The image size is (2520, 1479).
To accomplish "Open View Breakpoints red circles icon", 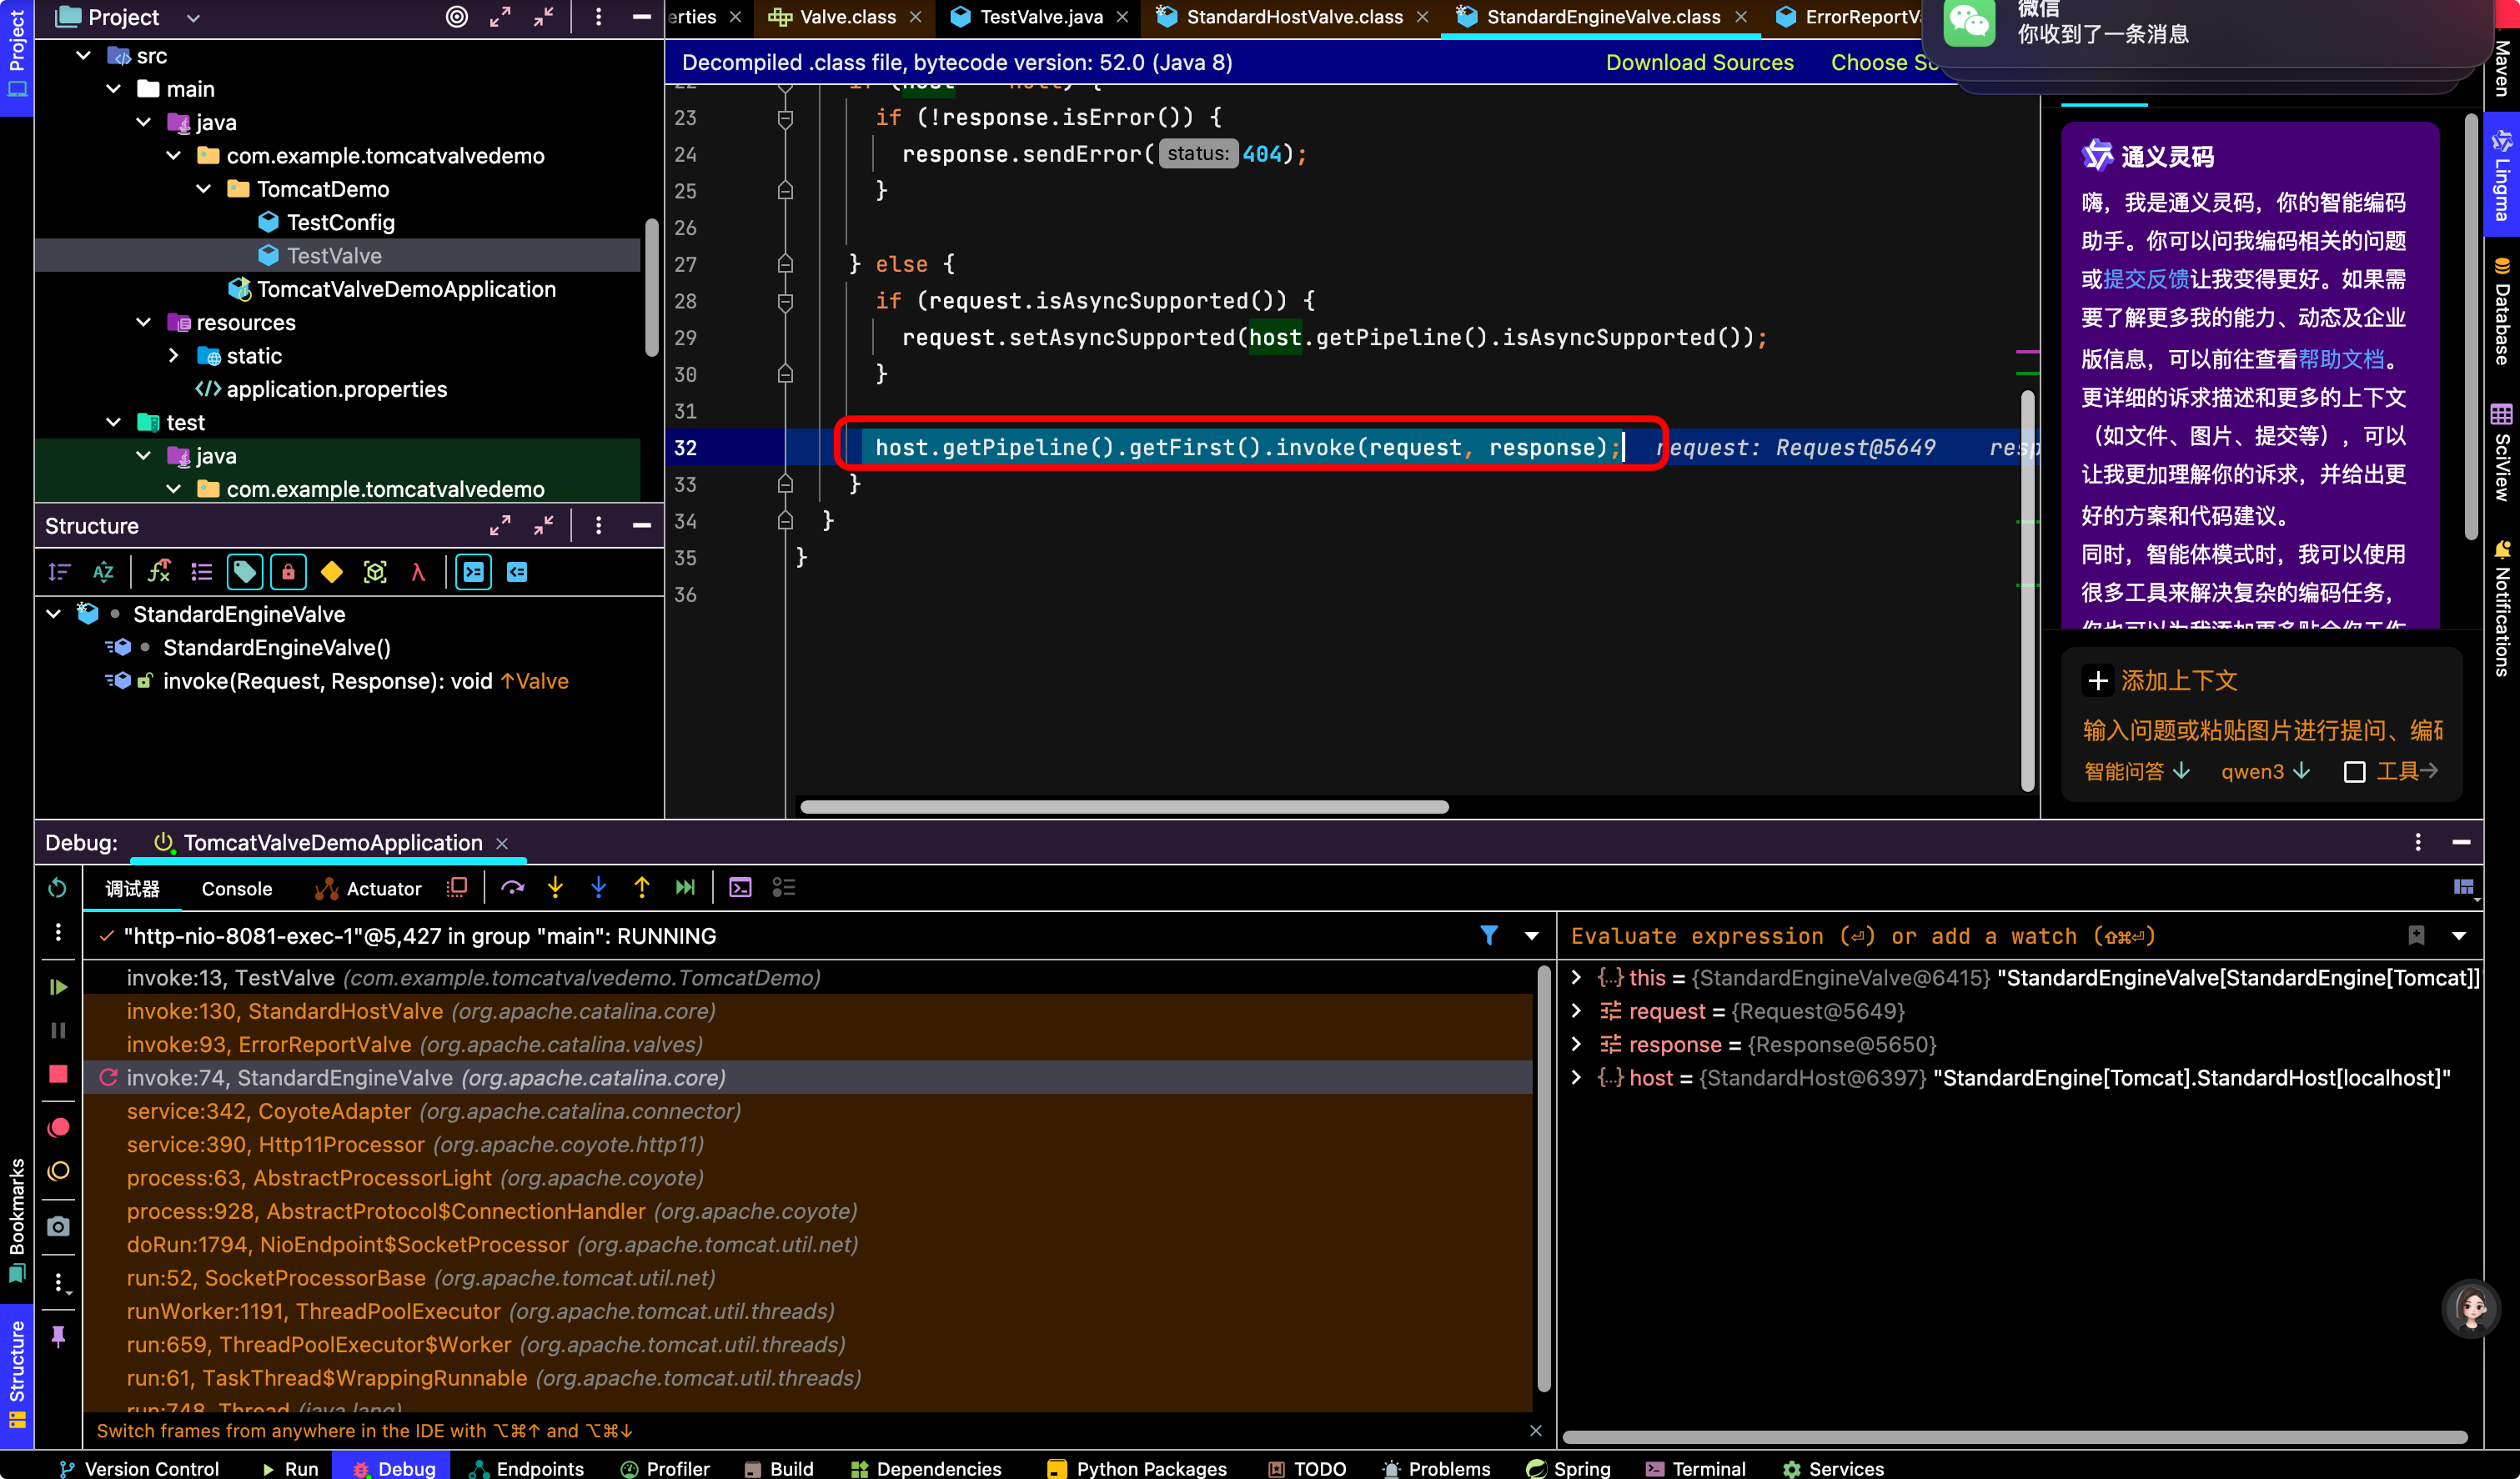I will tap(58, 1128).
